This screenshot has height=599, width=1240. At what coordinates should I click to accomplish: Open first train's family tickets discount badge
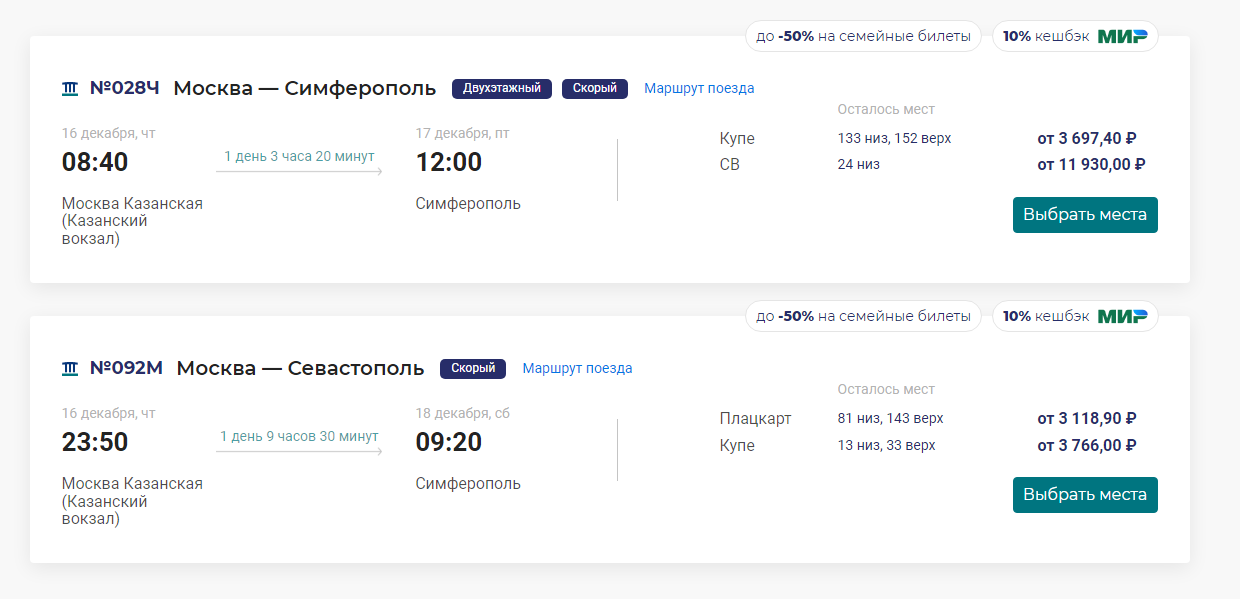(x=863, y=36)
